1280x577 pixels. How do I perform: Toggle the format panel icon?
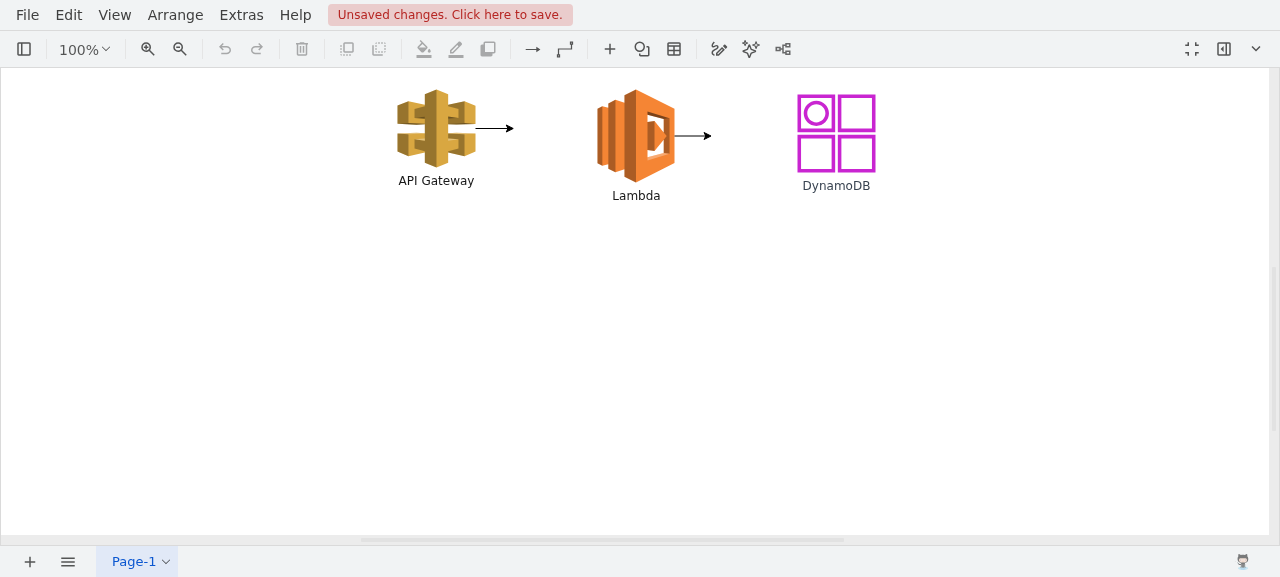(x=1224, y=49)
